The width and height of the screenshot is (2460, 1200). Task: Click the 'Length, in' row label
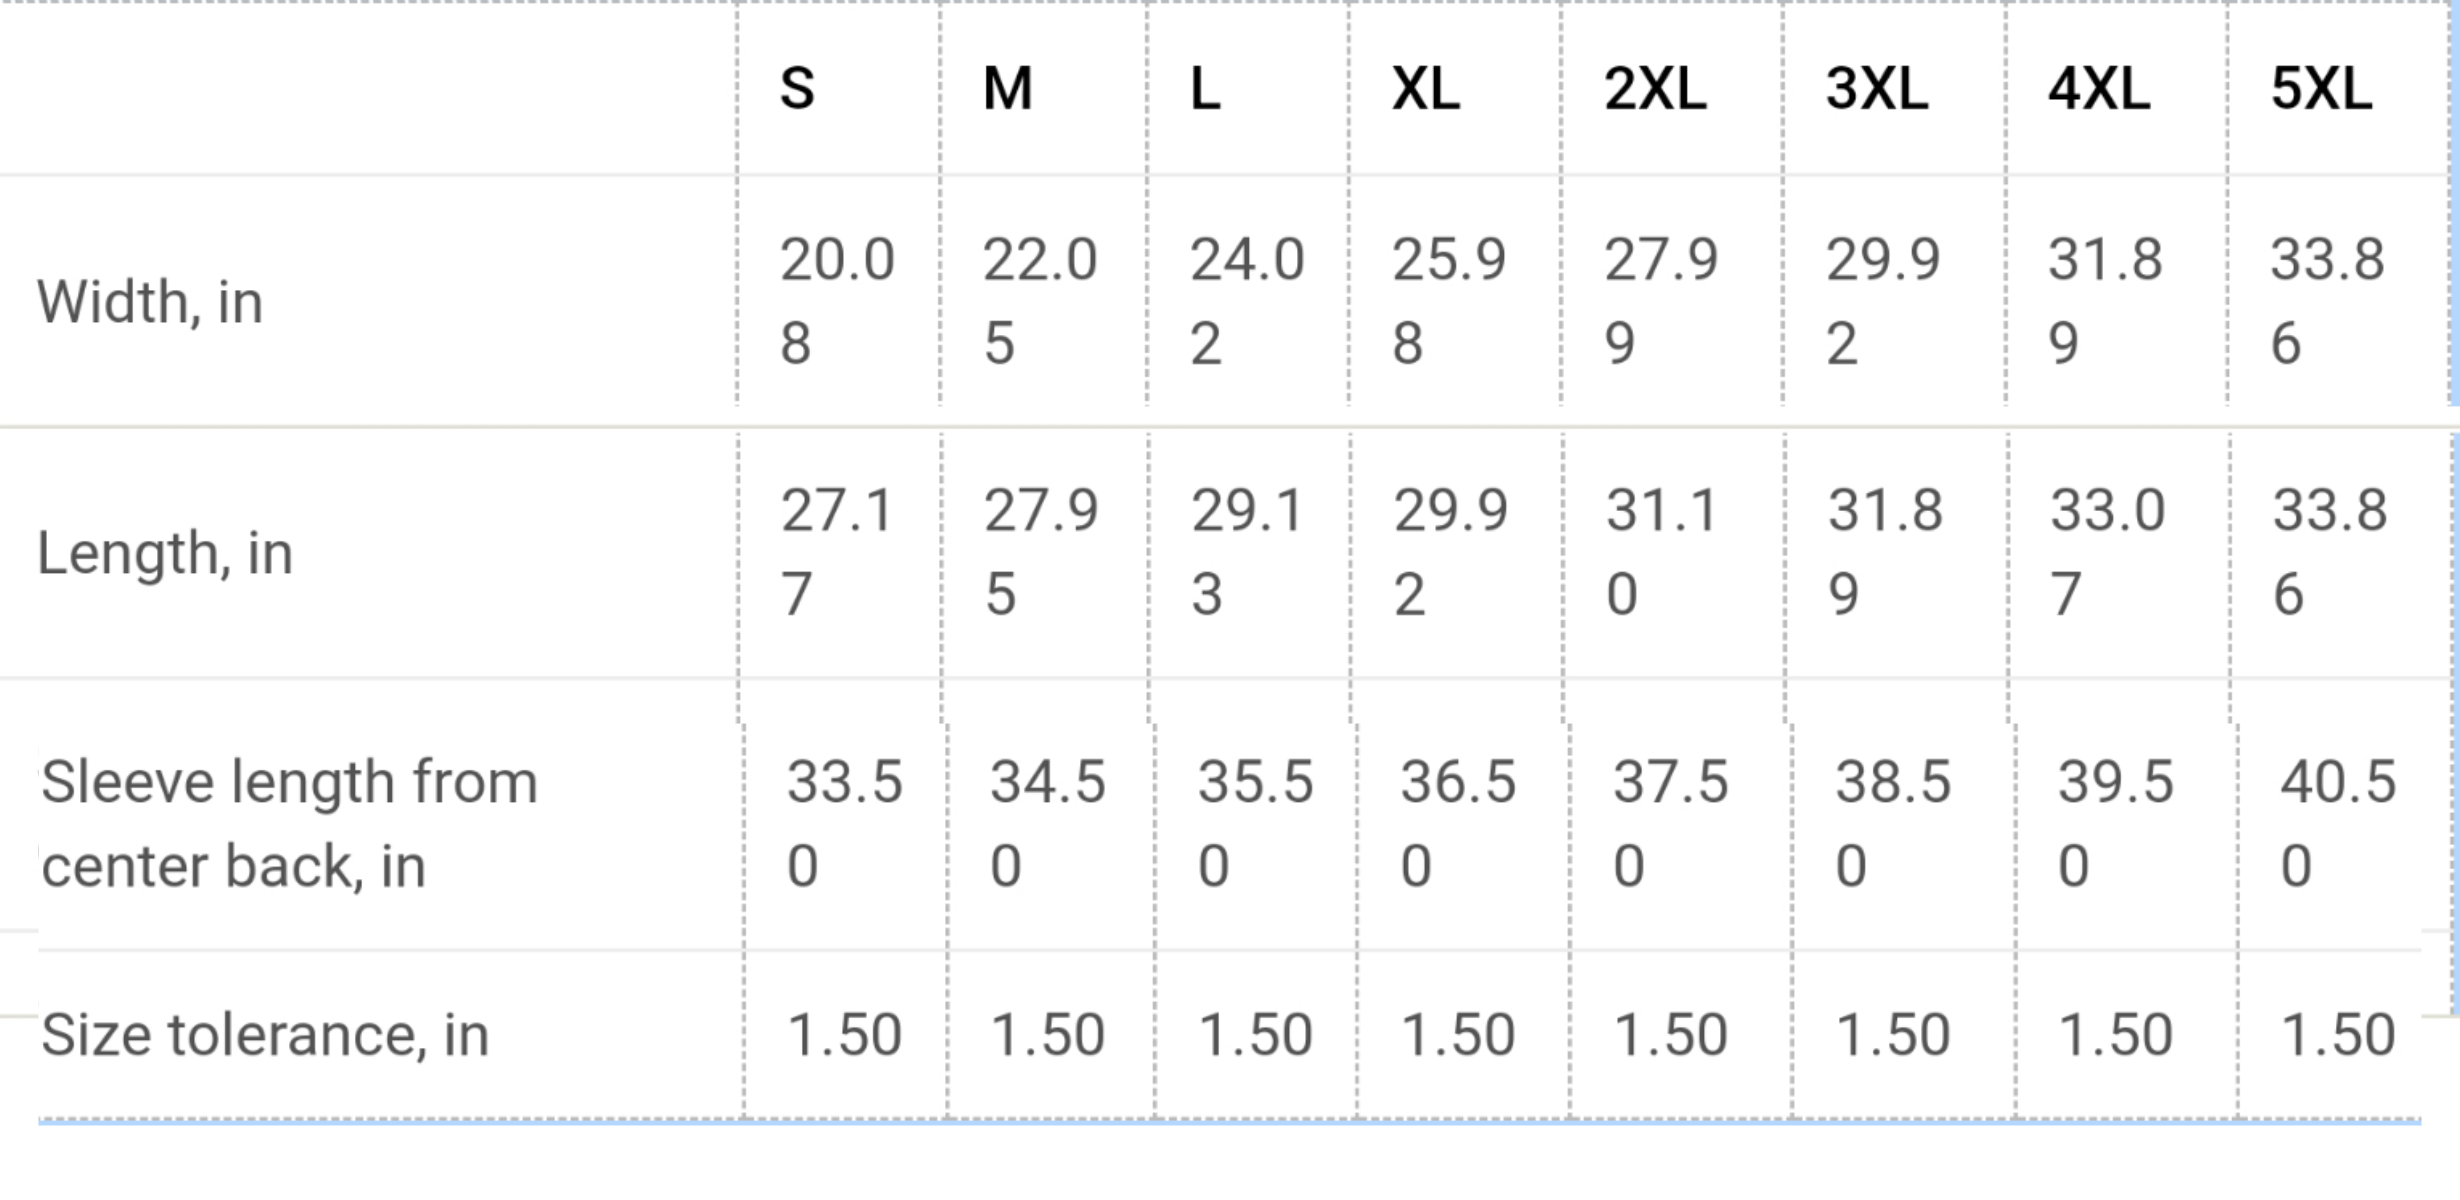[x=165, y=553]
